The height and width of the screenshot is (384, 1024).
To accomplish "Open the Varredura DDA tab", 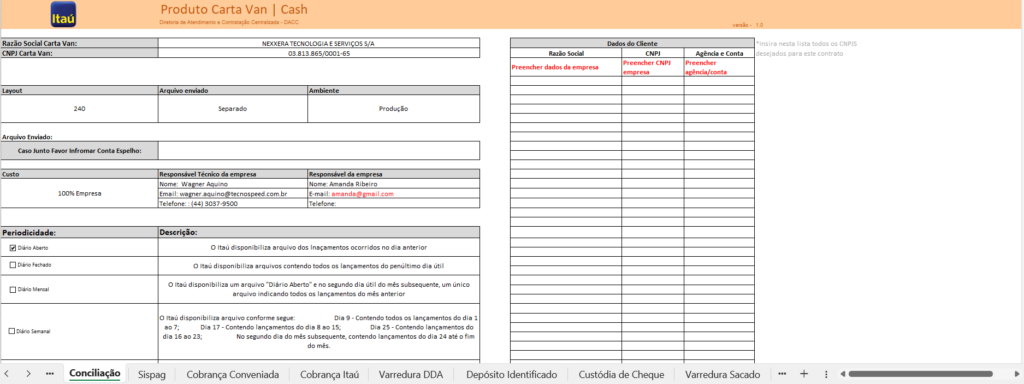I will (411, 374).
